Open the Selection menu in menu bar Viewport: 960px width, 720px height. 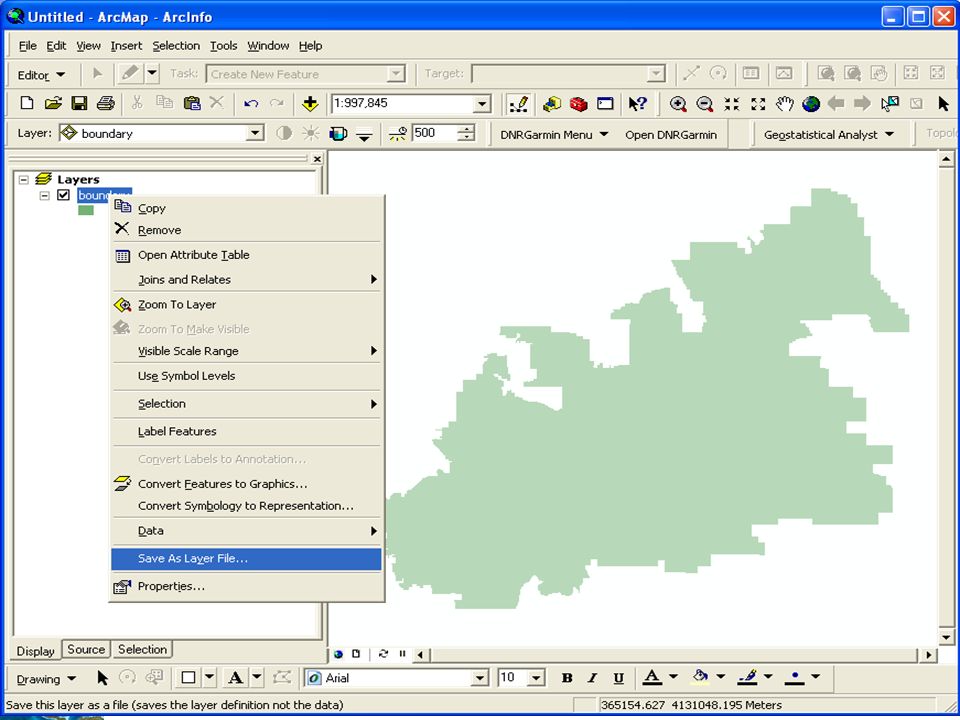pyautogui.click(x=176, y=46)
